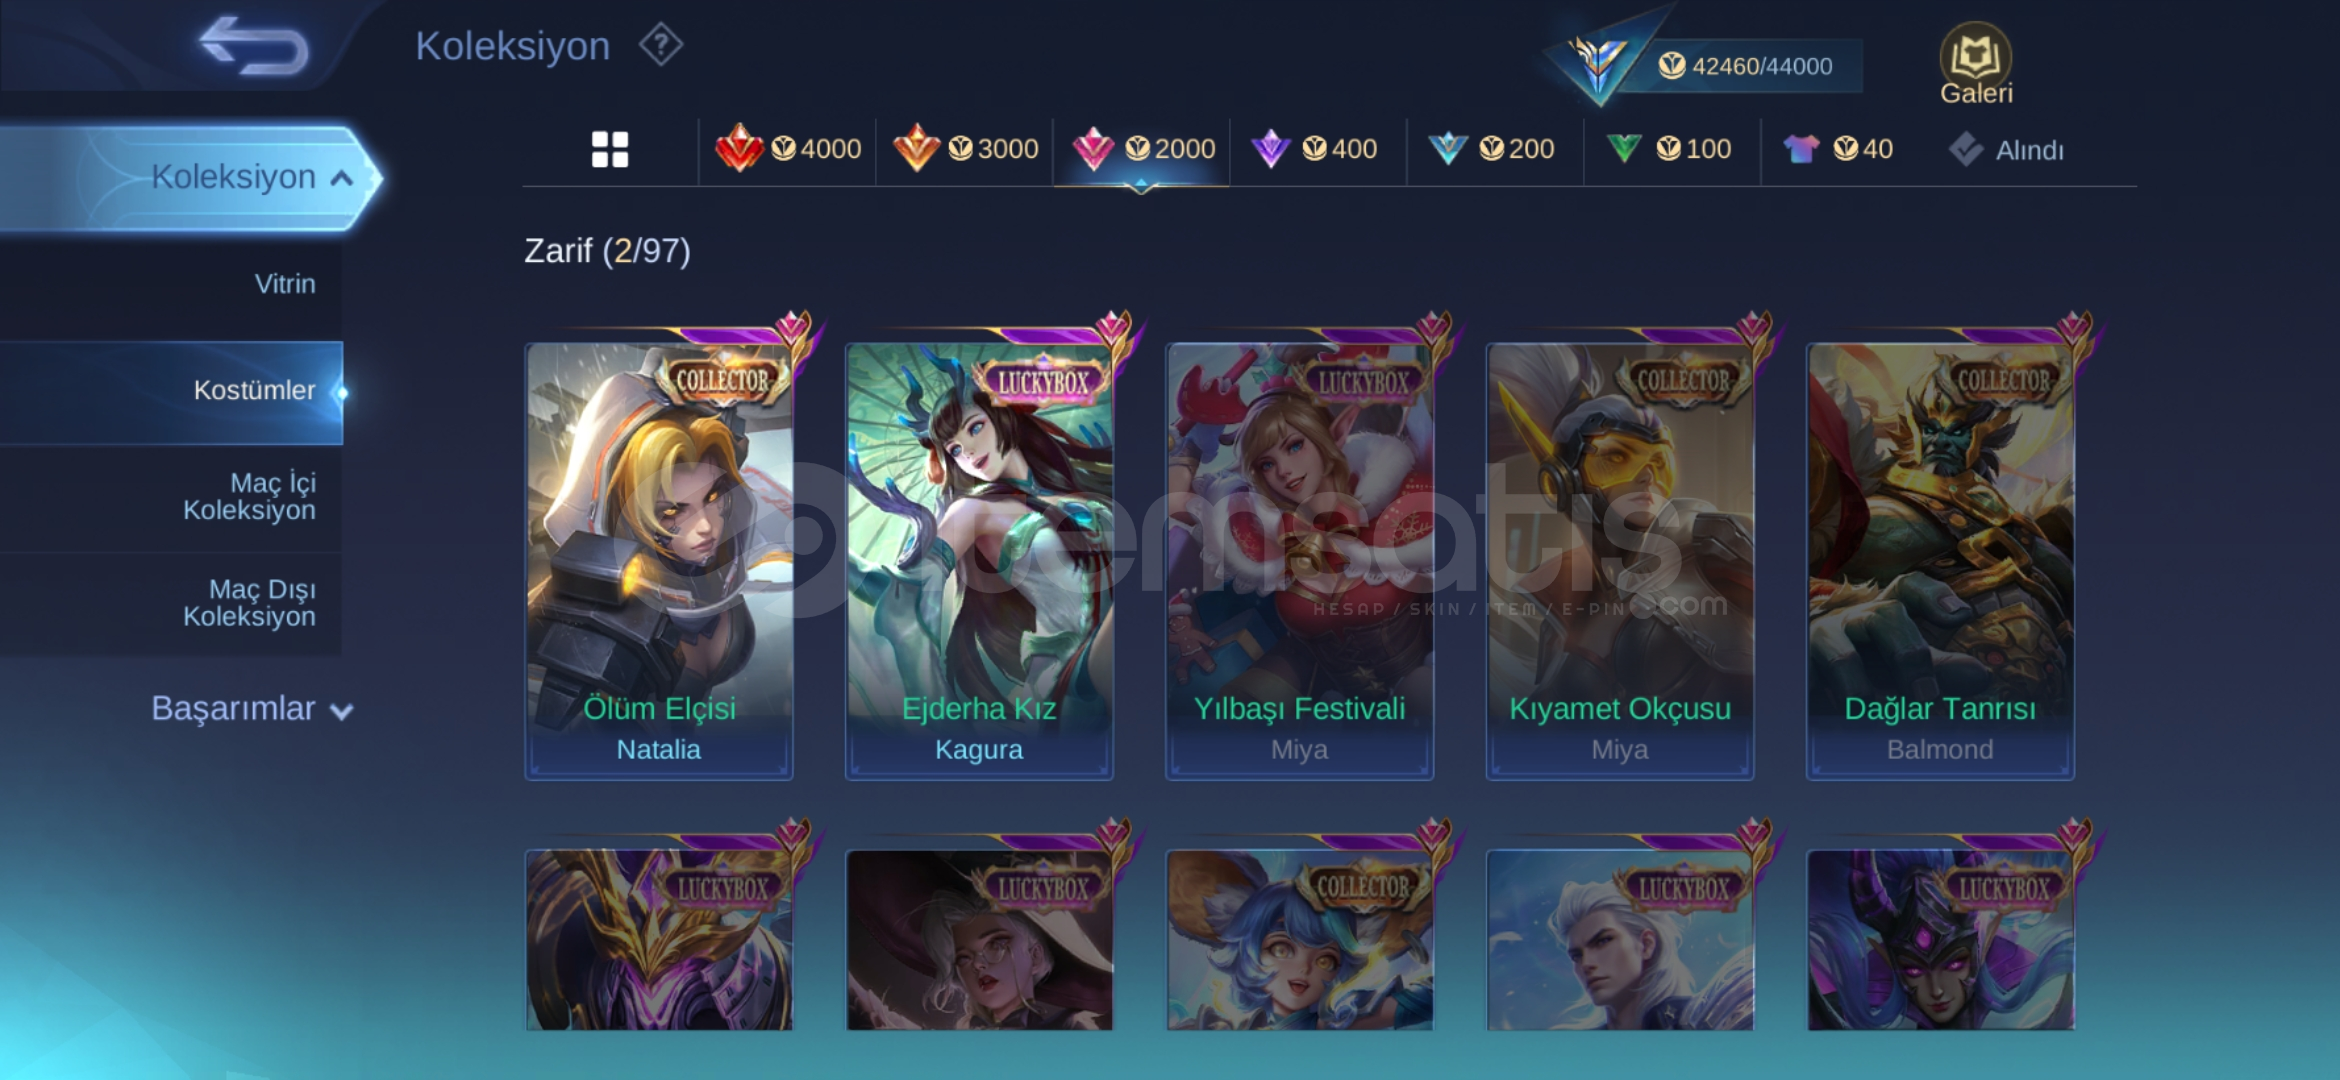Filter by the shirt 40 tier
The width and height of the screenshot is (2340, 1080).
point(1838,149)
